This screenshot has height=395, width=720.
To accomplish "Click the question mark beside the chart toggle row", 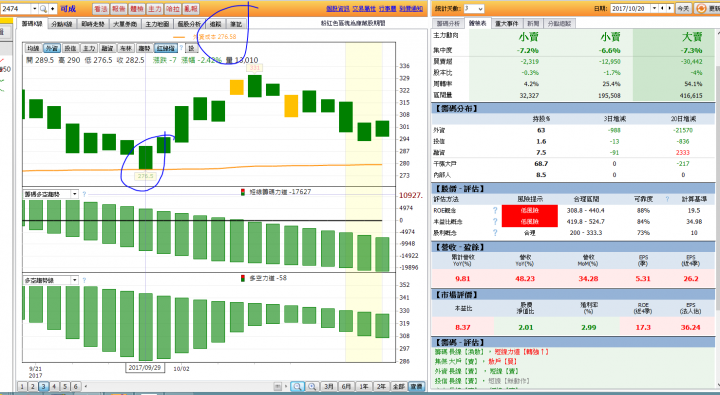I will click(x=181, y=48).
